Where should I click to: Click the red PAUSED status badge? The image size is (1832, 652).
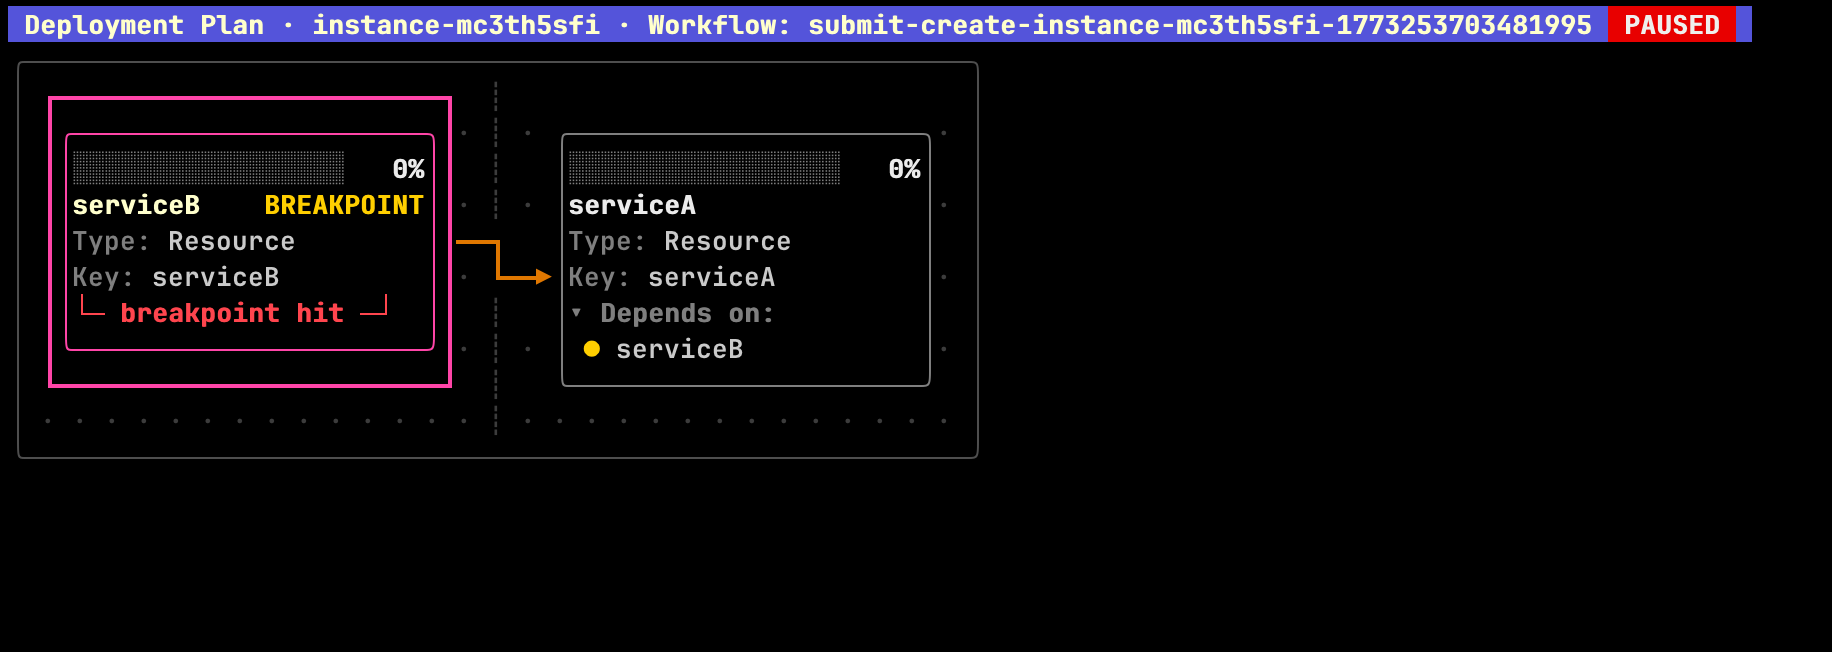(1671, 25)
